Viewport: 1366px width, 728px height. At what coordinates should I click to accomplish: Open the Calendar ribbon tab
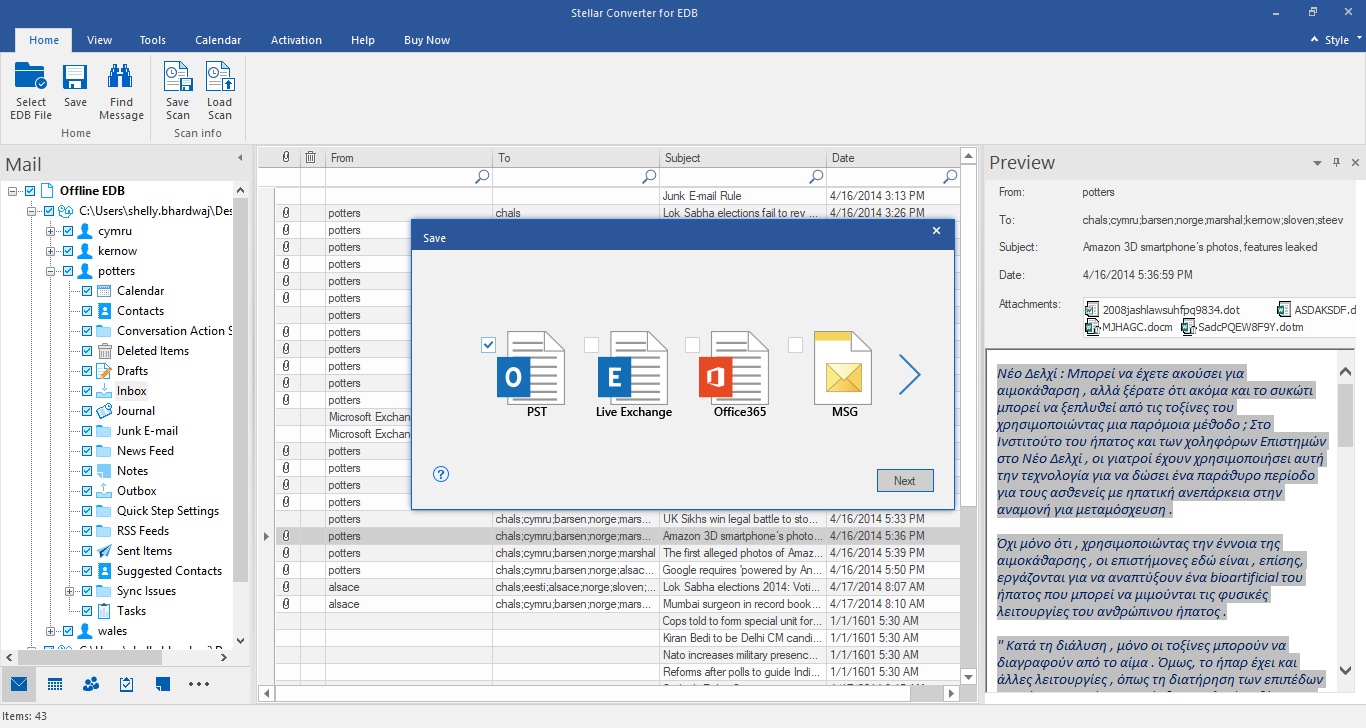point(218,40)
